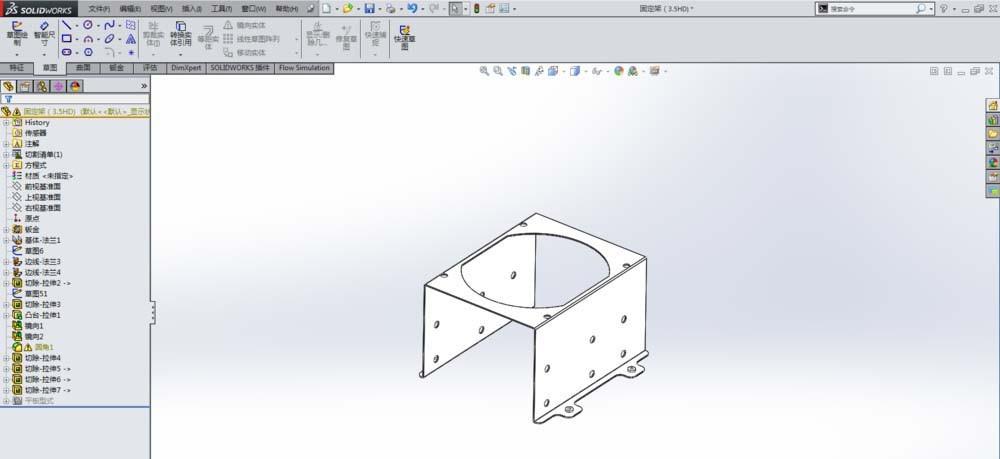Click Convert Entities (转换实体引用) tool
1000x459 pixels.
point(180,34)
